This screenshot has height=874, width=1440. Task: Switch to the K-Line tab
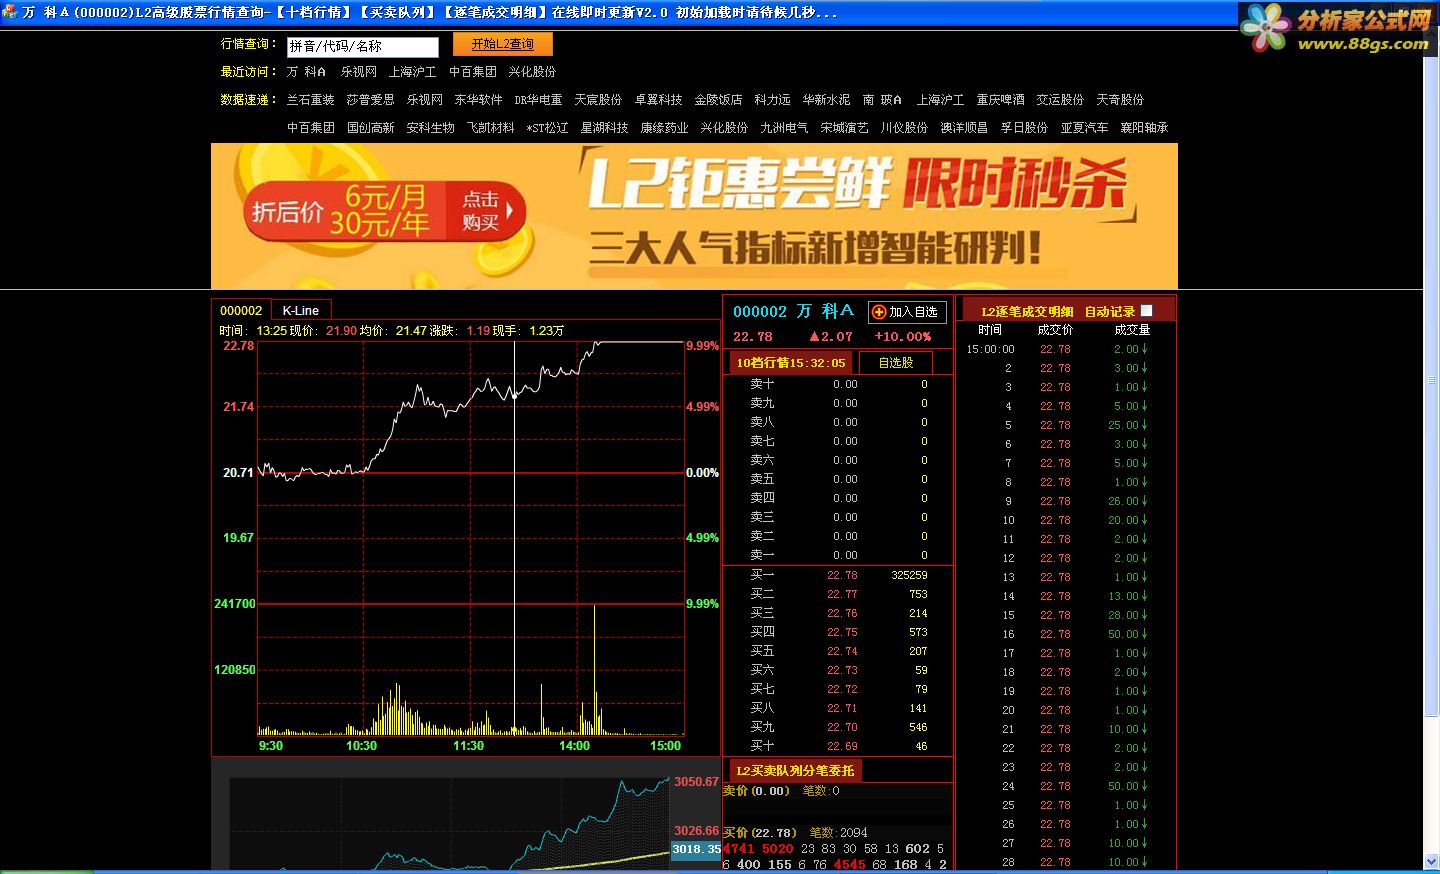point(300,311)
